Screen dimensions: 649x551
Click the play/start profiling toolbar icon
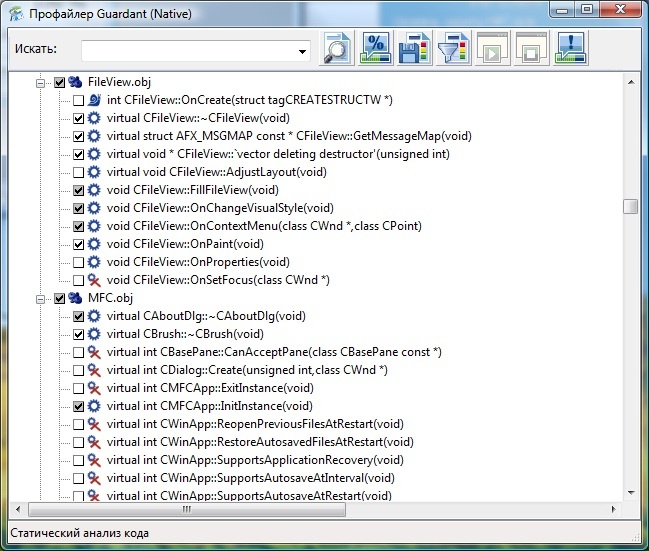click(491, 49)
